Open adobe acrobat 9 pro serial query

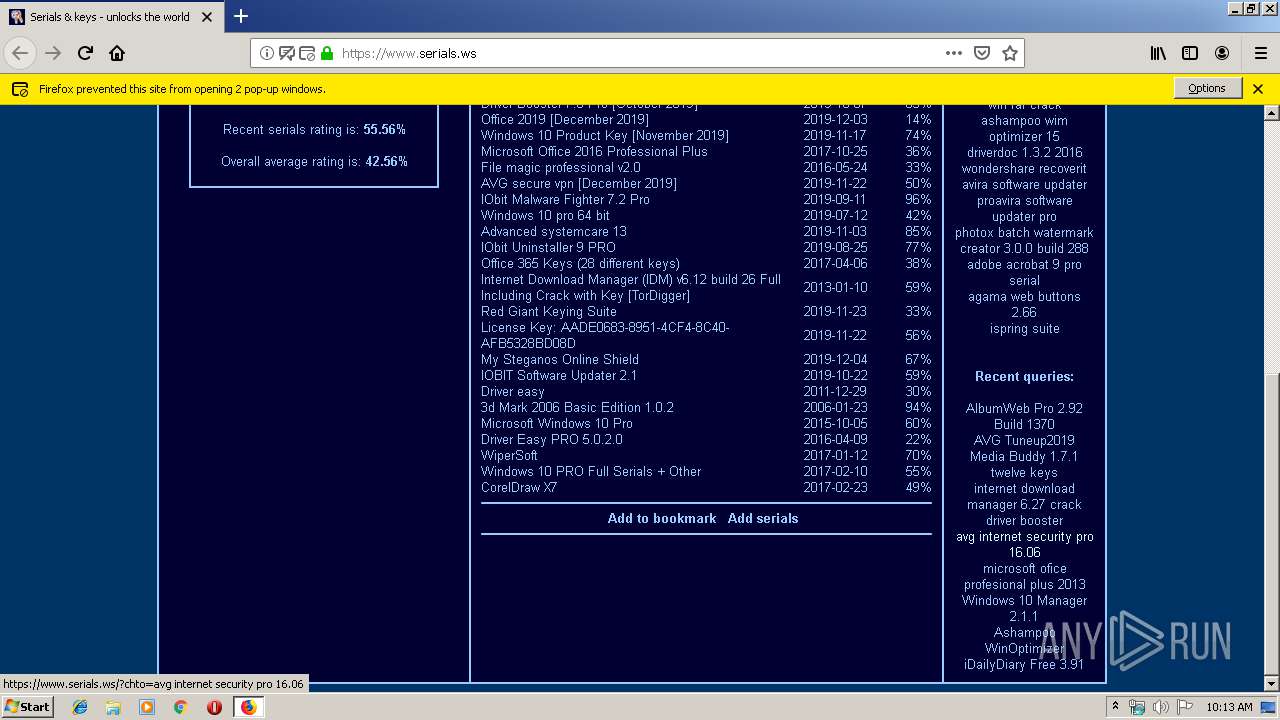1024,272
